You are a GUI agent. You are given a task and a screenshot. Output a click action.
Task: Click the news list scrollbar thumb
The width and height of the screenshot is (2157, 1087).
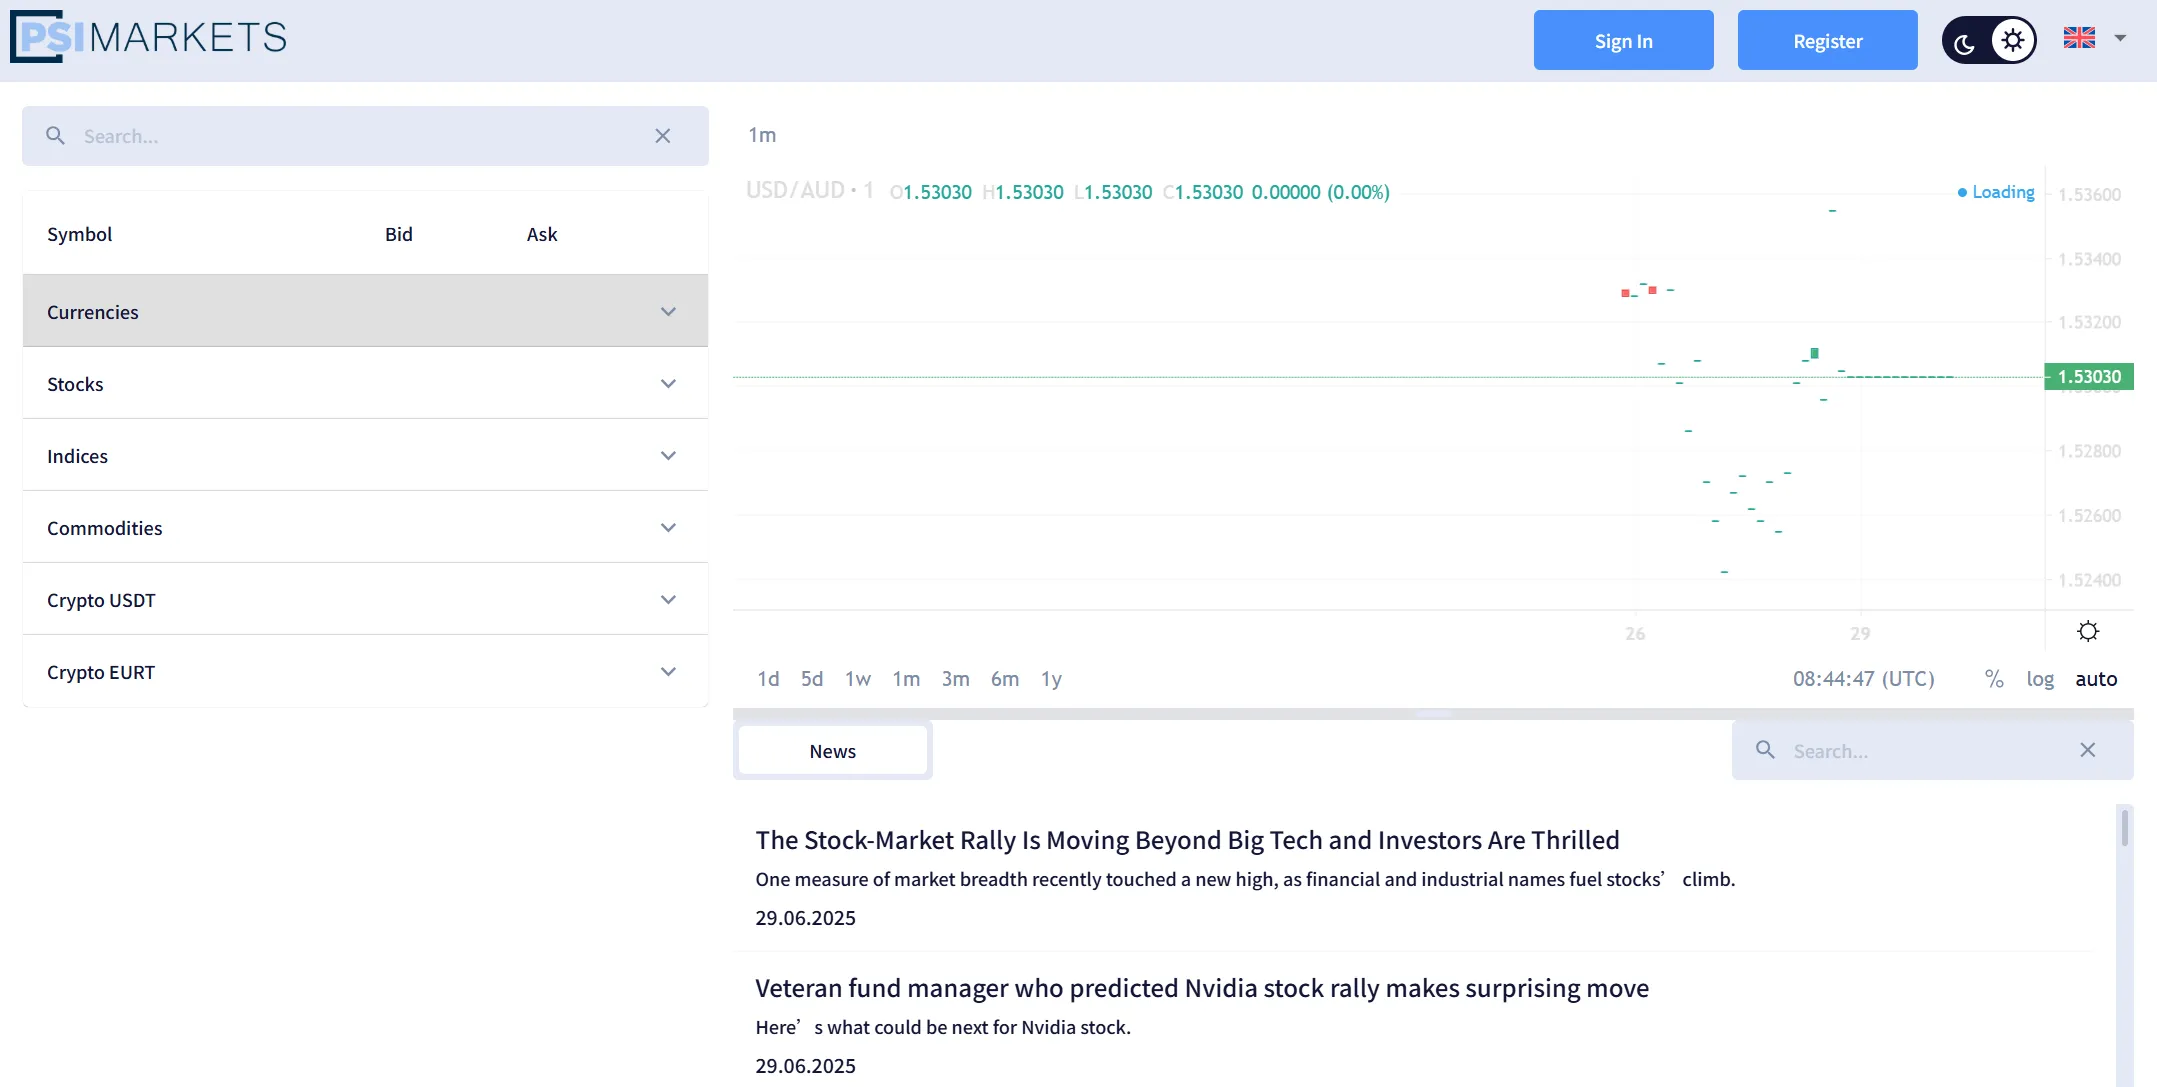[x=2125, y=828]
